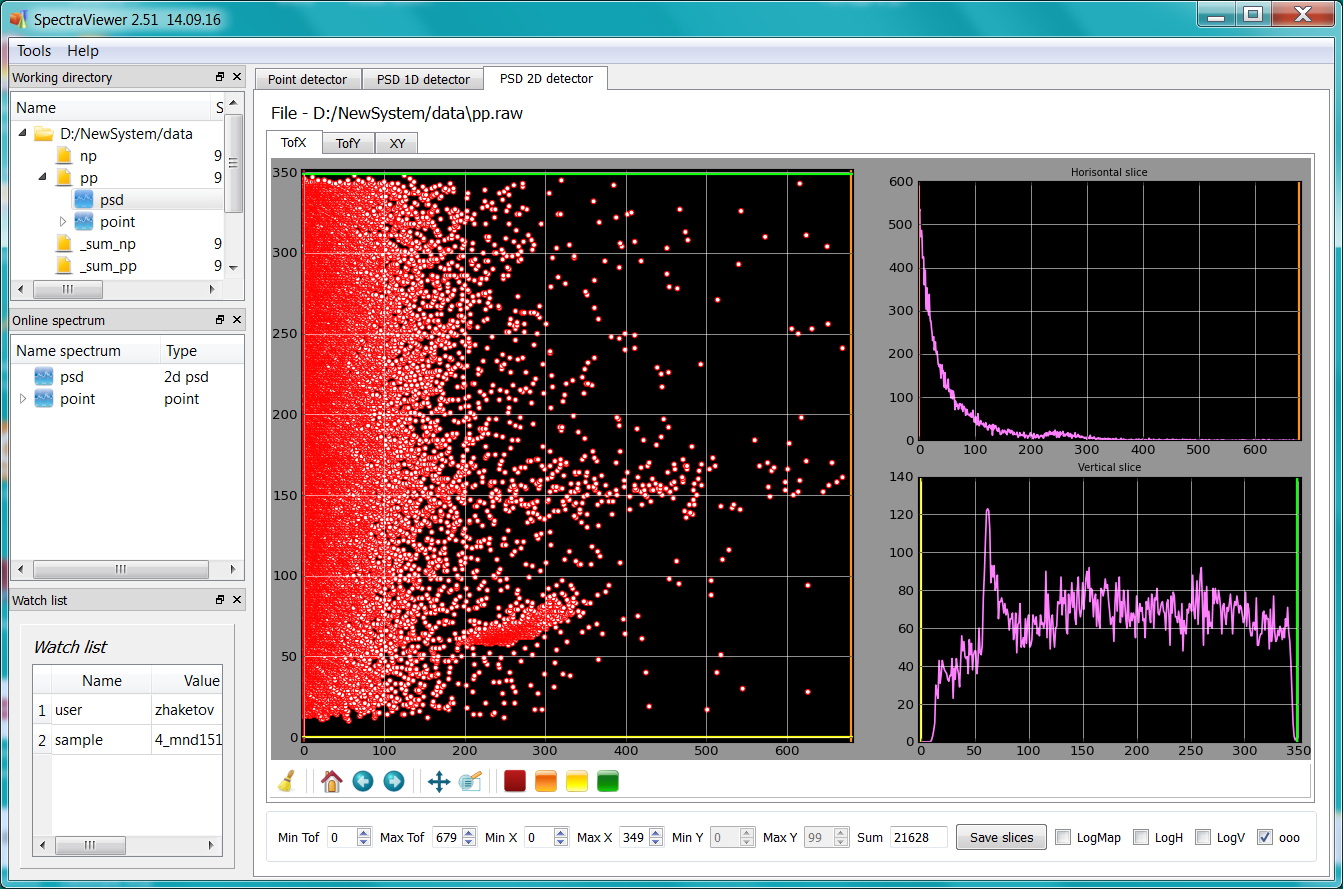This screenshot has height=889, width=1343.
Task: Click the back arrow view icon
Action: click(x=363, y=781)
